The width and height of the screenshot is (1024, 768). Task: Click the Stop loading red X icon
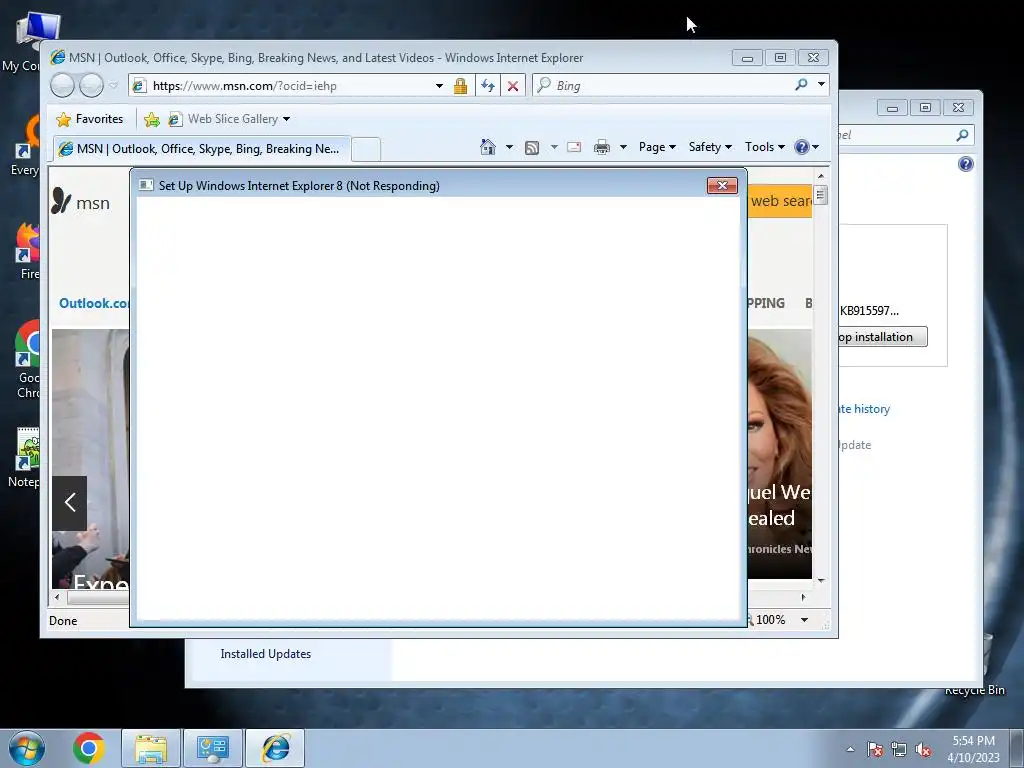(513, 86)
